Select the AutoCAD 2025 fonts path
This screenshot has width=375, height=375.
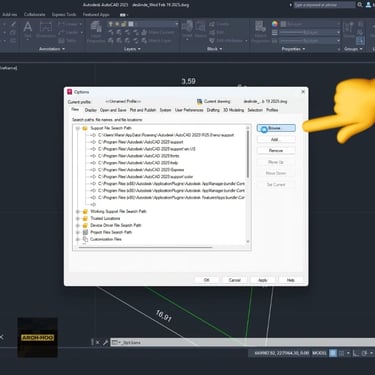click(139, 156)
